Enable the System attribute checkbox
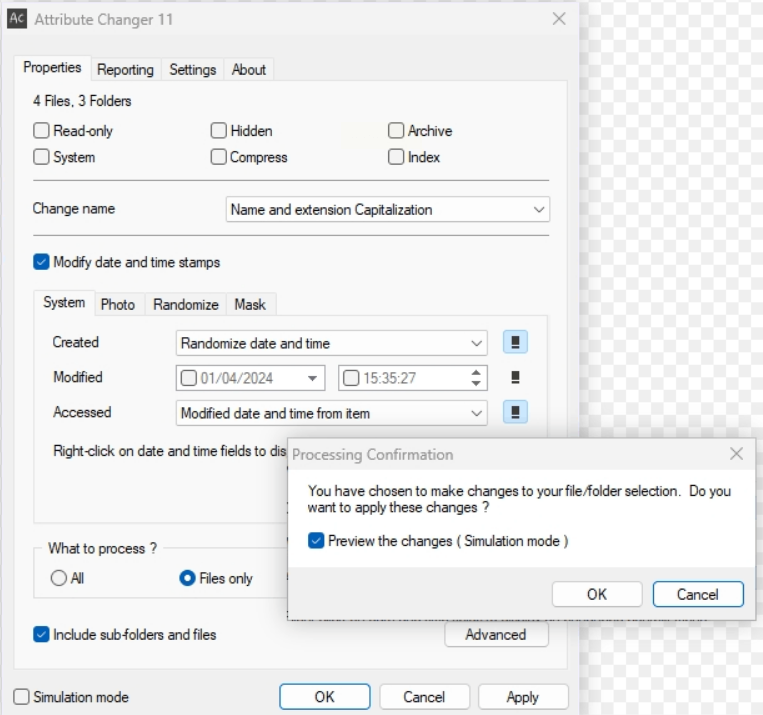 pos(41,157)
